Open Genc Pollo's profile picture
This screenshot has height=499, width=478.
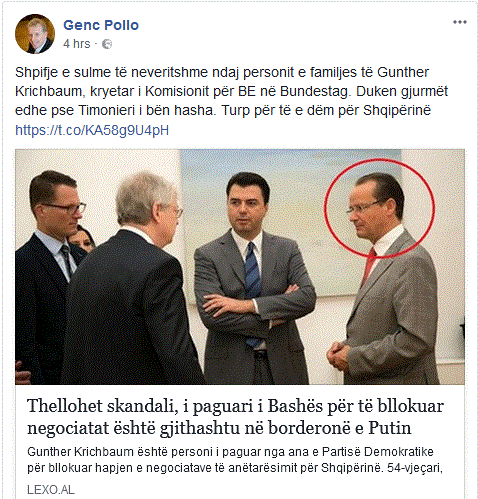tap(35, 34)
